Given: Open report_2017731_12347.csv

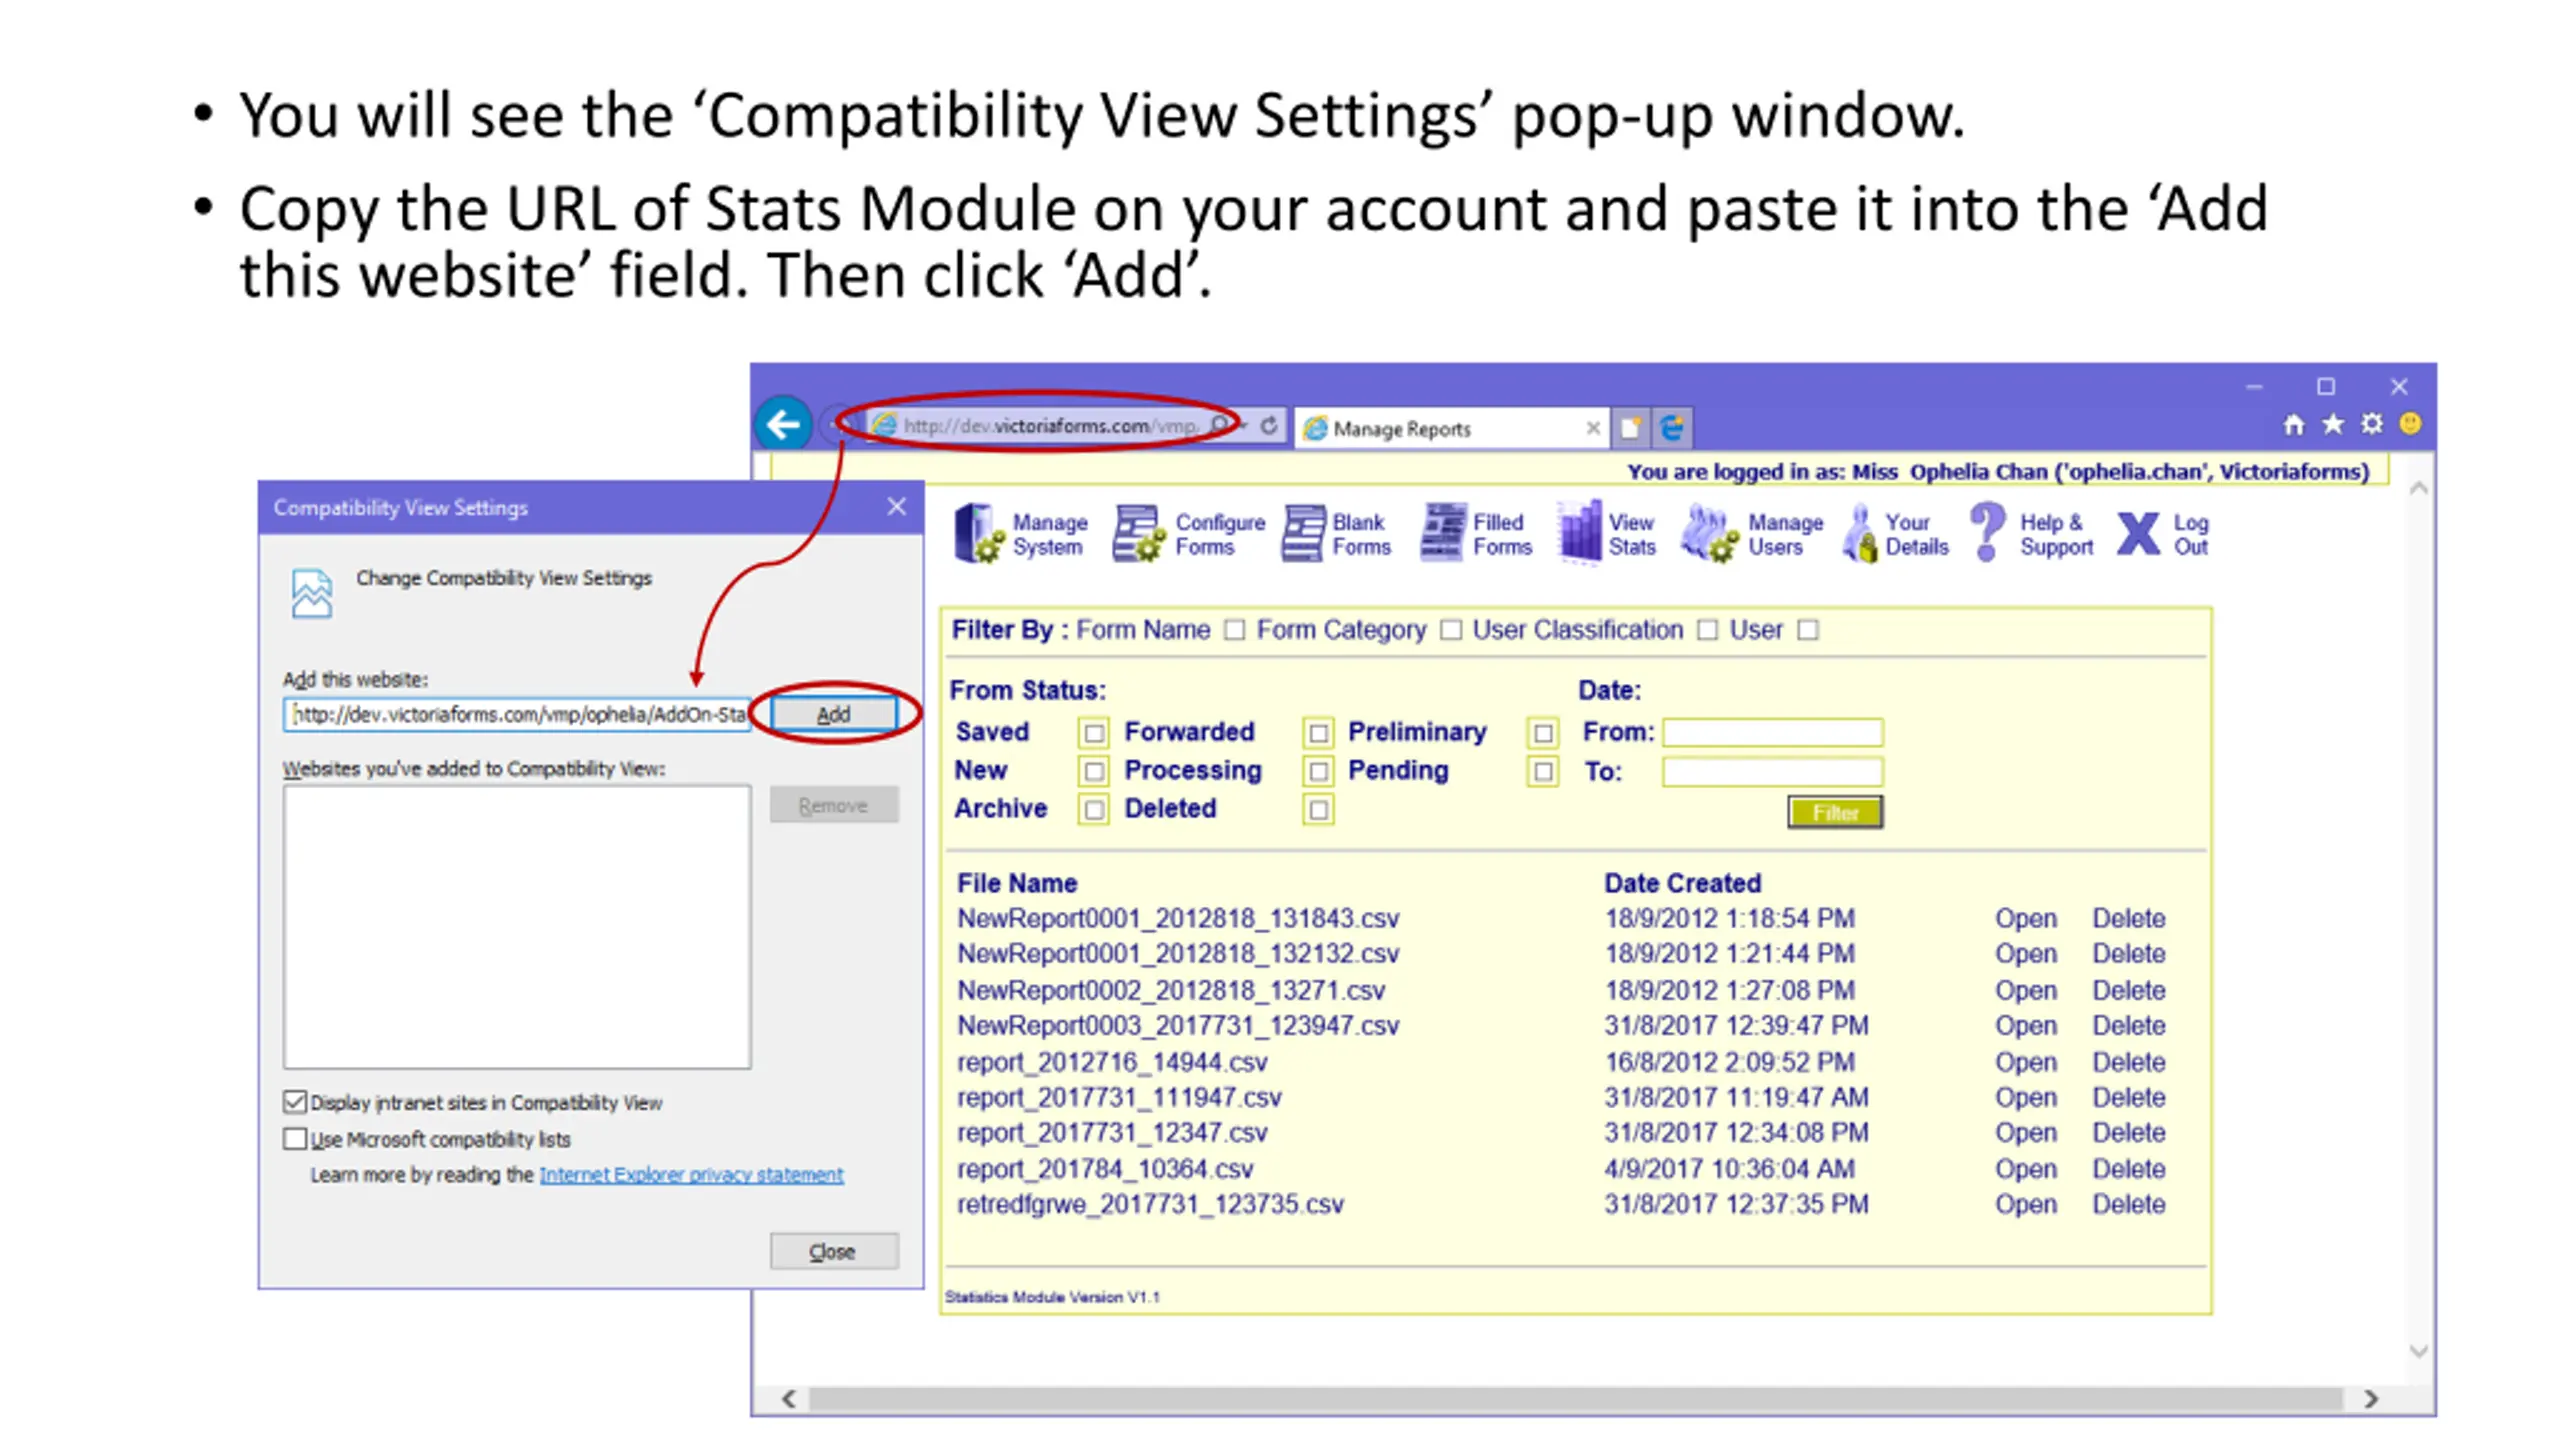Looking at the screenshot, I should (2025, 1133).
